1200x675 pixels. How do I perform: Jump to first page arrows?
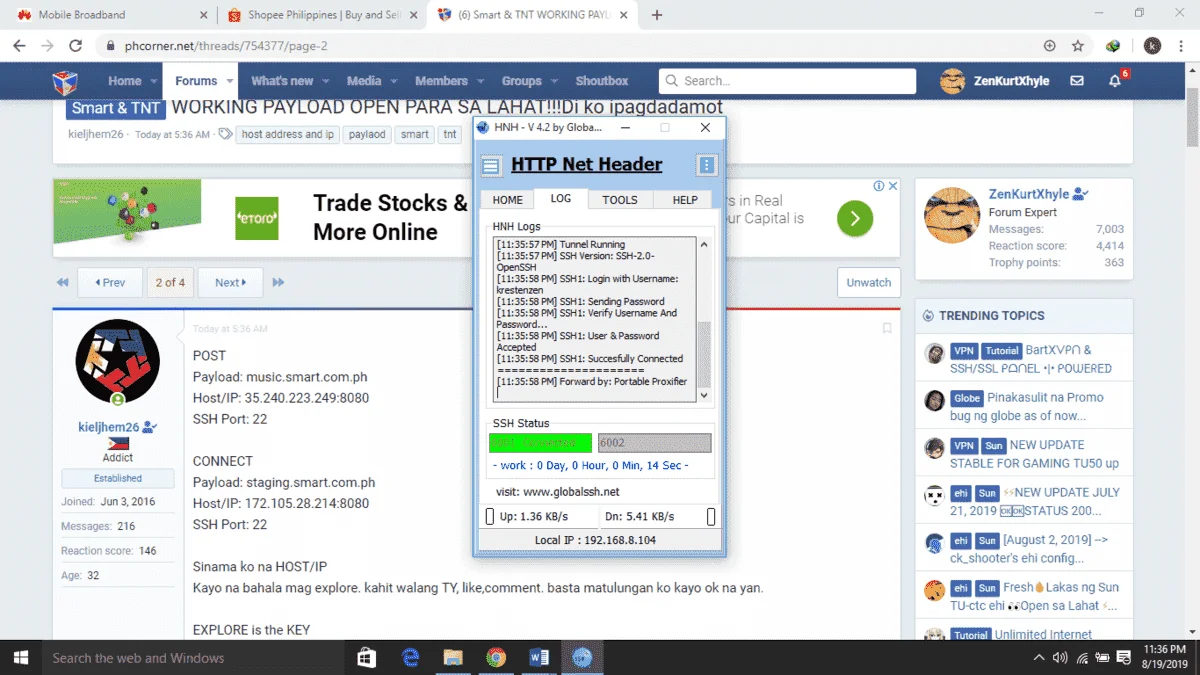click(62, 283)
